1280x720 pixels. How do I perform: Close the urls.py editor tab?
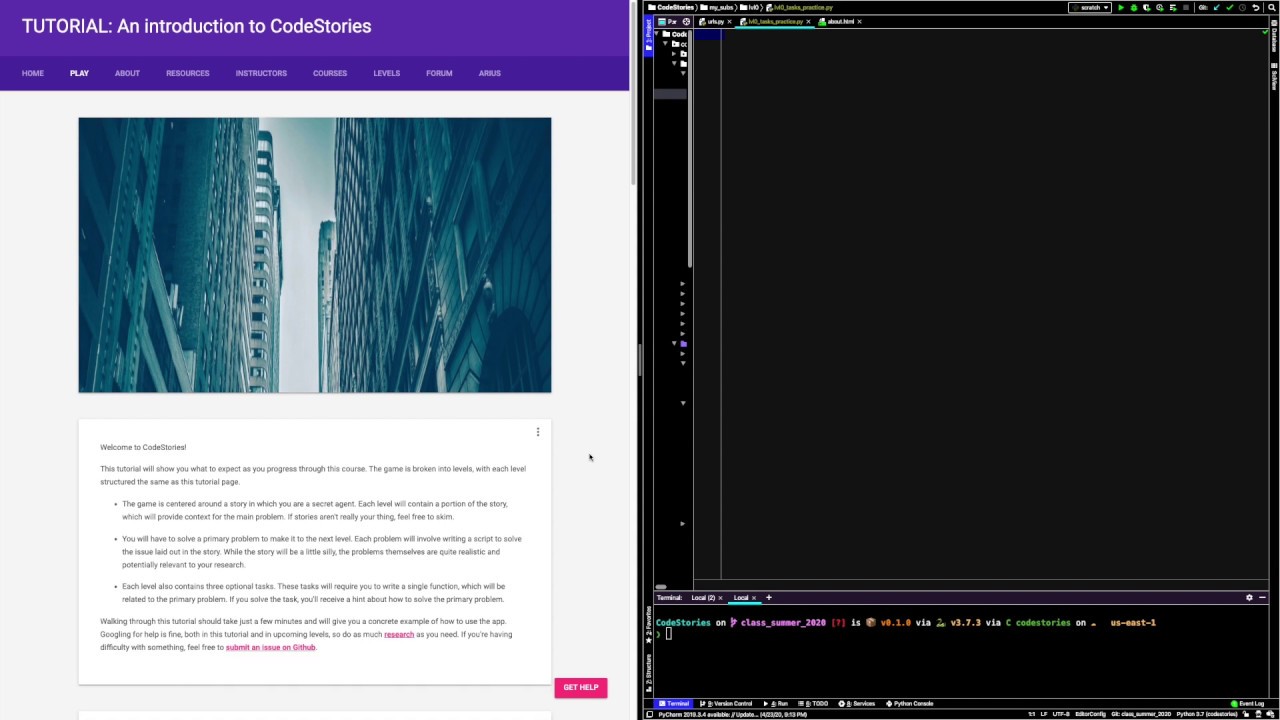pos(730,21)
